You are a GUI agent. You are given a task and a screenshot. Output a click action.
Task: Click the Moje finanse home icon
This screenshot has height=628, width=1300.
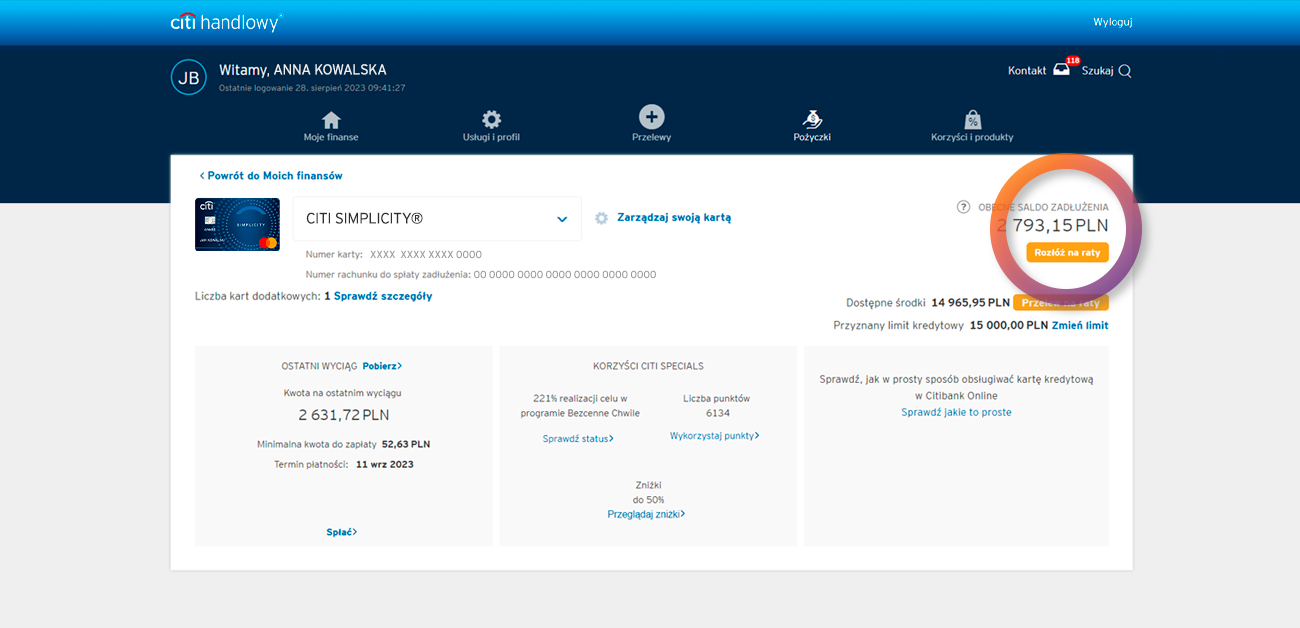click(x=331, y=120)
